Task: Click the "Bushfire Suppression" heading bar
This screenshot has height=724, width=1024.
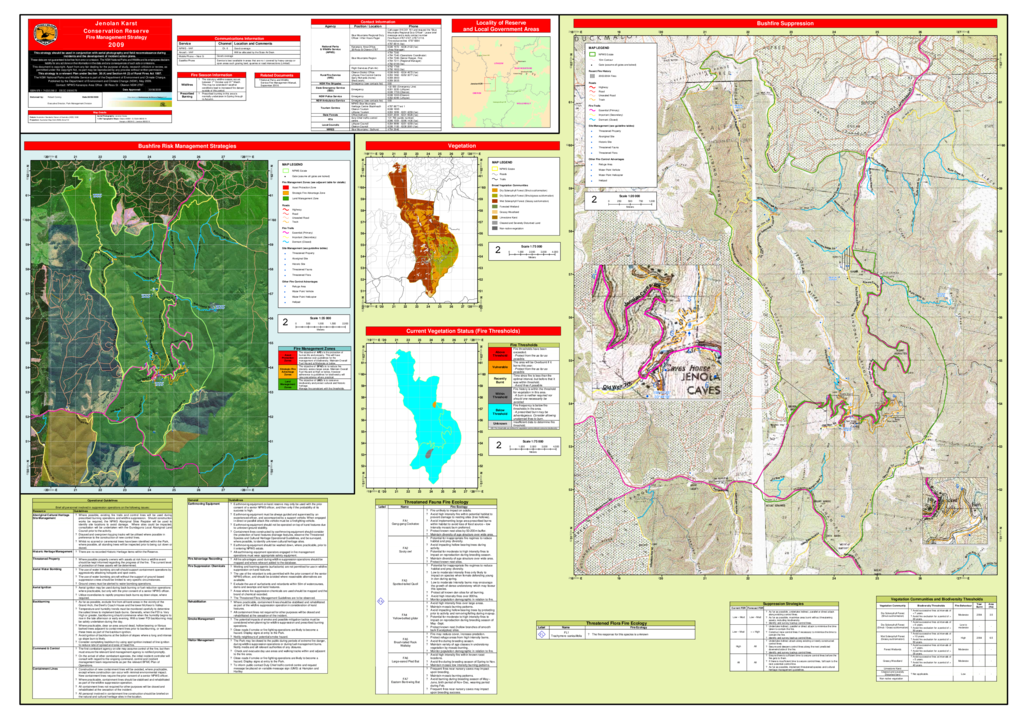Action: coord(785,24)
